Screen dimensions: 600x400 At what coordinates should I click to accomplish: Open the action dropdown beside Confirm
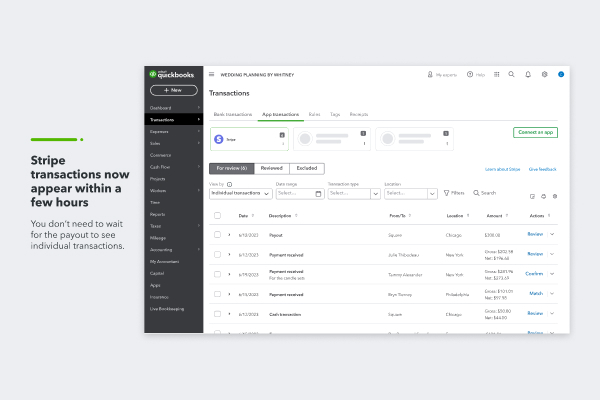click(552, 274)
